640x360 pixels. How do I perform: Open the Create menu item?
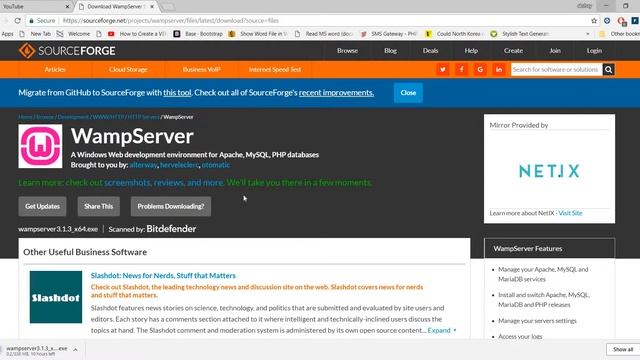coord(513,51)
